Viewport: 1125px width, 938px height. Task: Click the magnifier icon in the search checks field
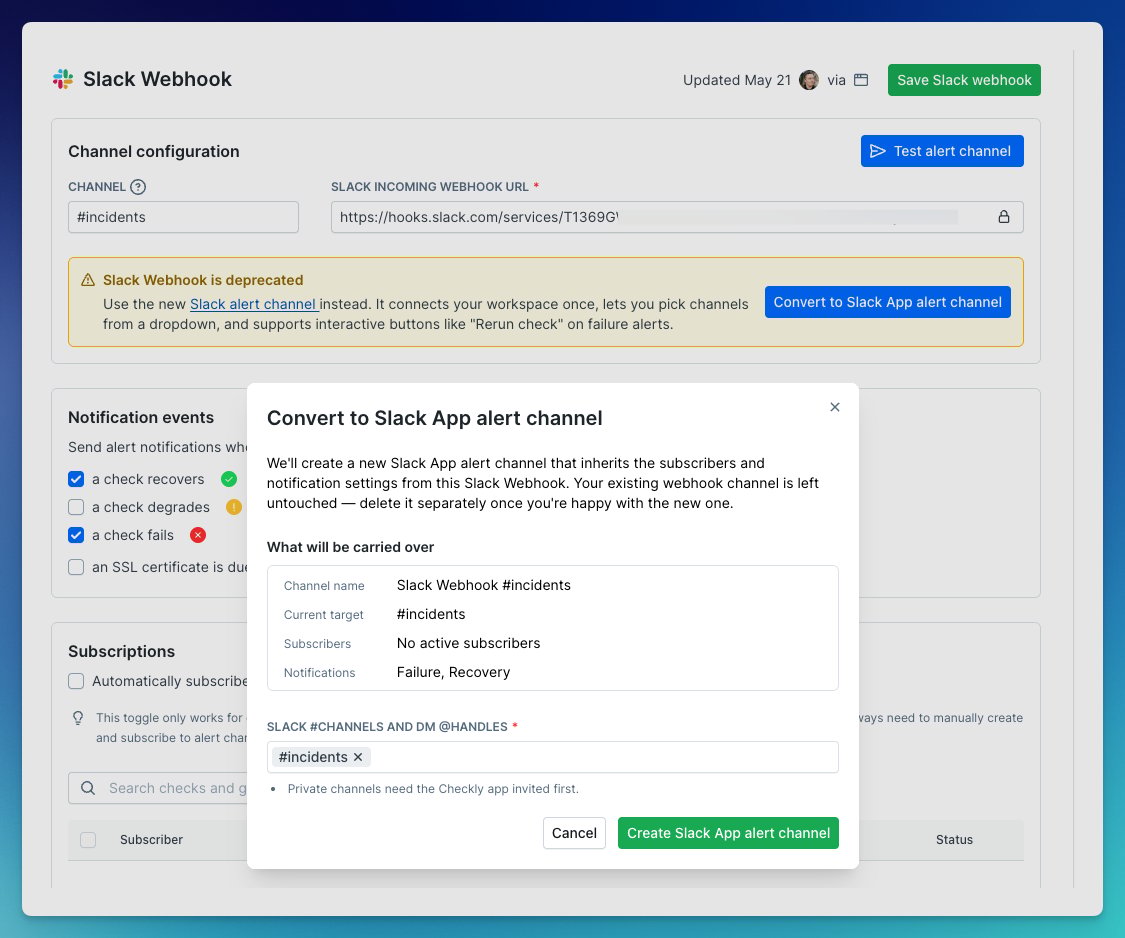pos(88,788)
